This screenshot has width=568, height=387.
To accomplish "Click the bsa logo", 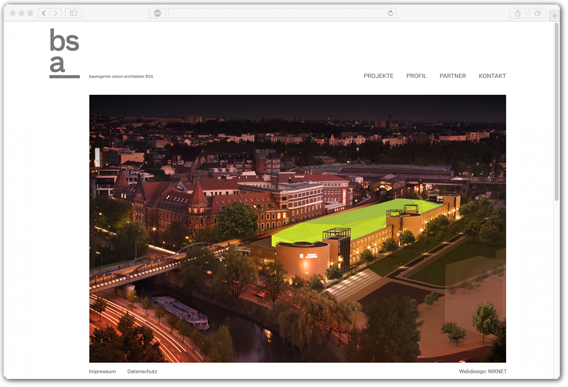I will click(x=64, y=53).
